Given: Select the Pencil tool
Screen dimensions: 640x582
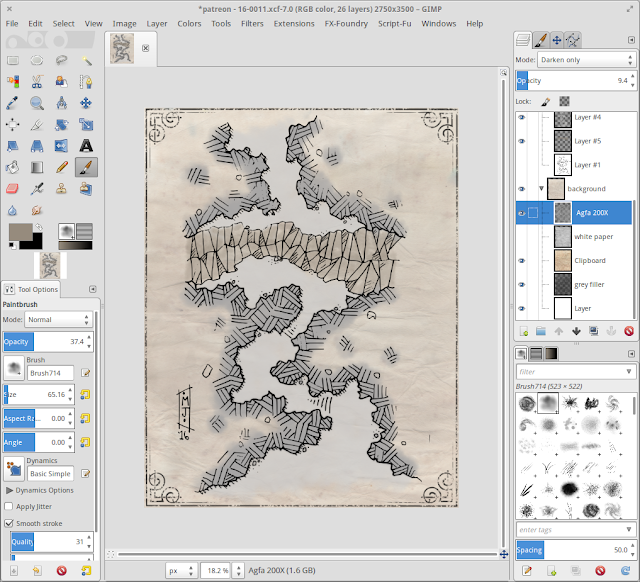Looking at the screenshot, I should click(62, 167).
